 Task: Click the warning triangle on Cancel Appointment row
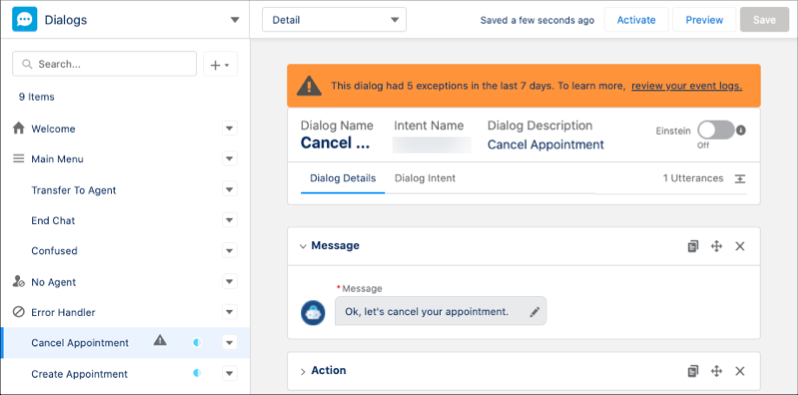[x=160, y=340]
